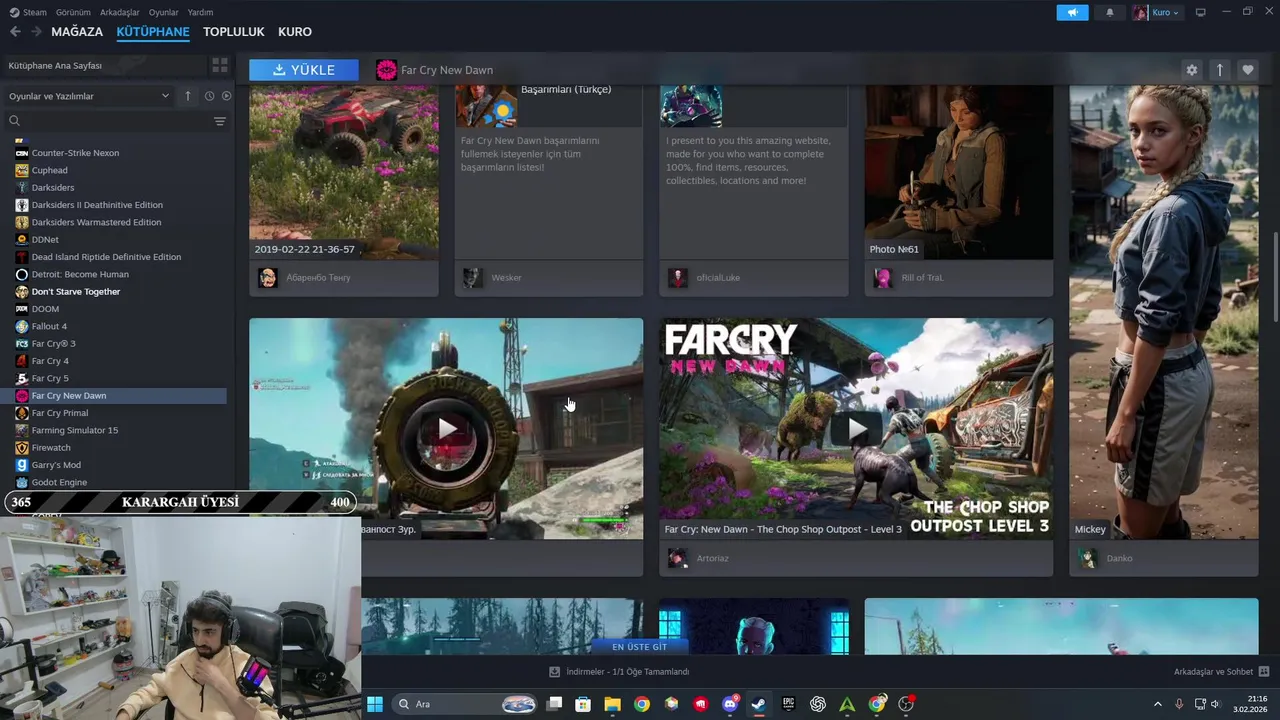Click the EN ÜSTE GİT button
The width and height of the screenshot is (1280, 720).
click(639, 647)
